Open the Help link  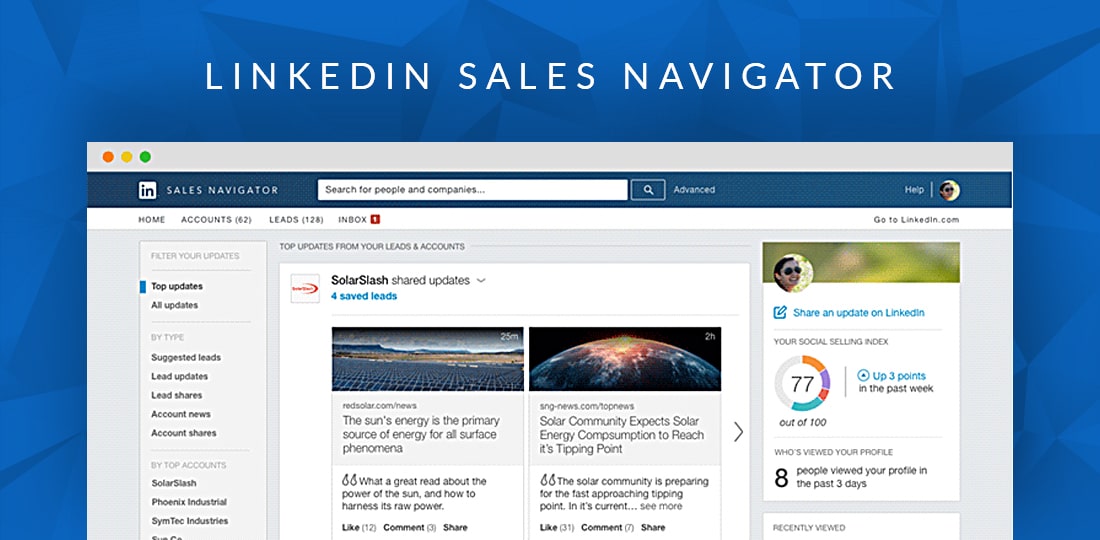click(914, 190)
